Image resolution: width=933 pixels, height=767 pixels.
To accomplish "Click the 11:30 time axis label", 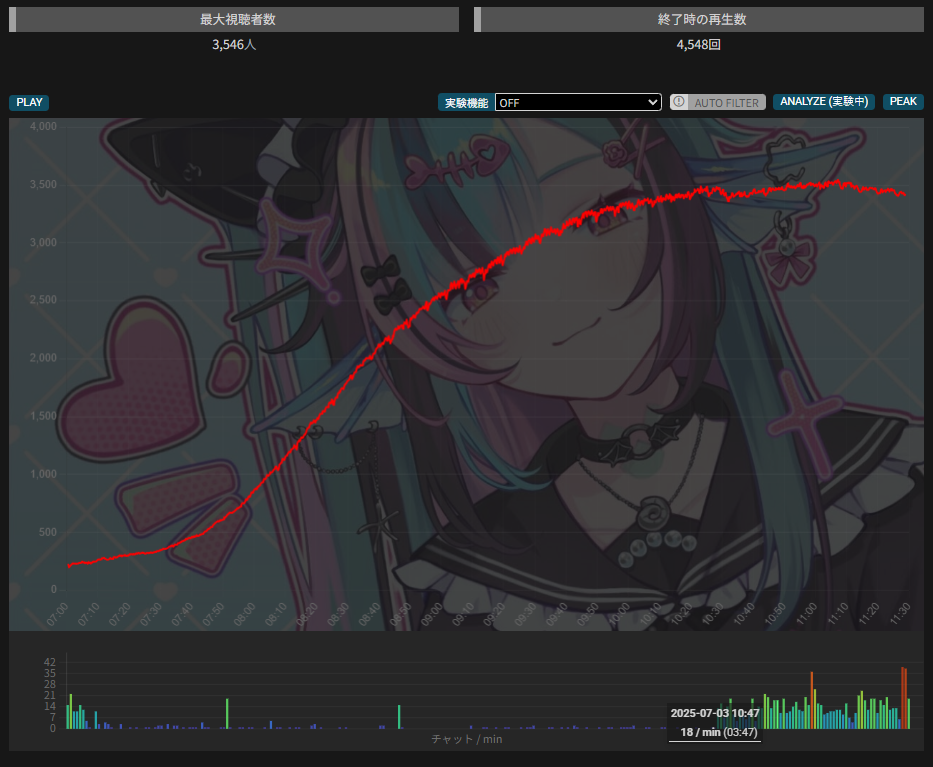I will 900,615.
